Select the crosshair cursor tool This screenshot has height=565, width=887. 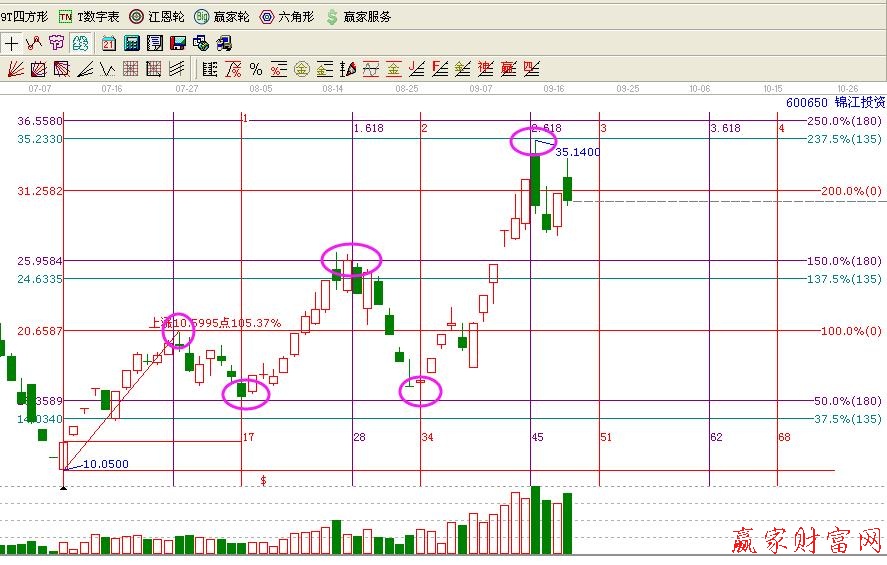tap(12, 43)
